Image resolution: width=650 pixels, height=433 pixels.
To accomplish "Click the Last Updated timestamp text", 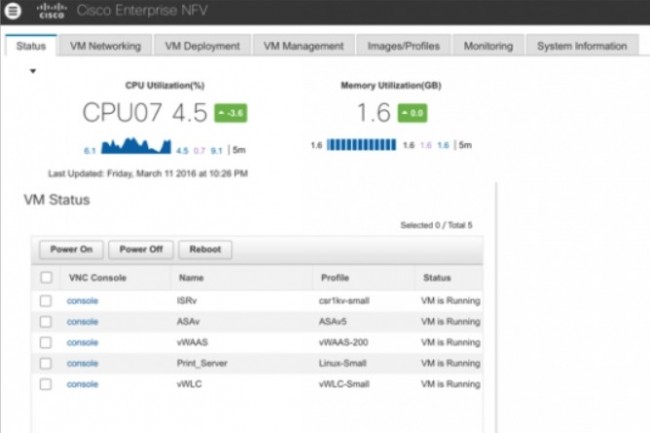I will tap(148, 173).
